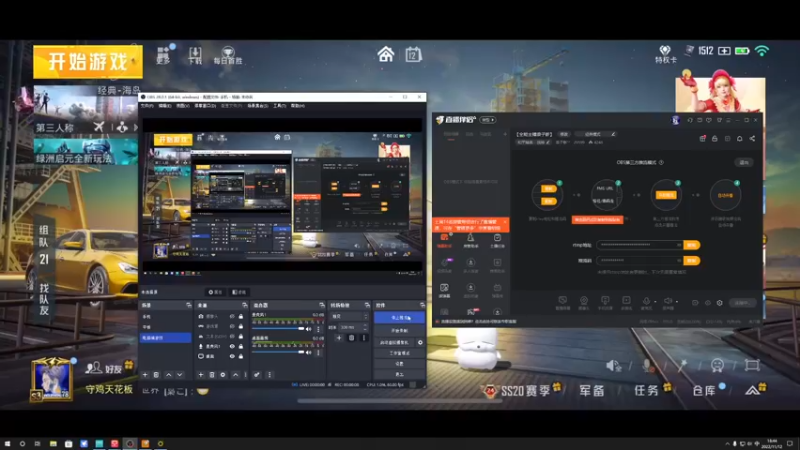Open the OBS scene transition type dropdown
The width and height of the screenshot is (800, 450).
349,316
